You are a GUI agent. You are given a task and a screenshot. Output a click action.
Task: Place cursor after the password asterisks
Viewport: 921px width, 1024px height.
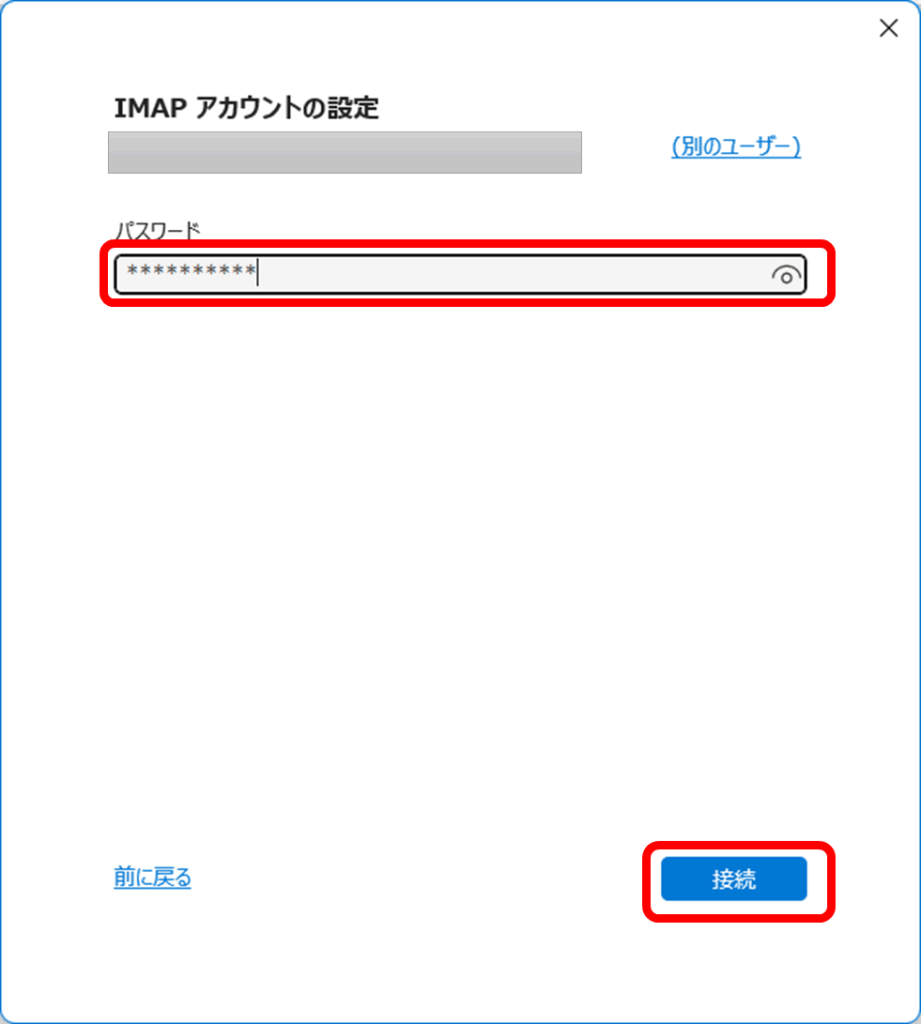pyautogui.click(x=259, y=272)
